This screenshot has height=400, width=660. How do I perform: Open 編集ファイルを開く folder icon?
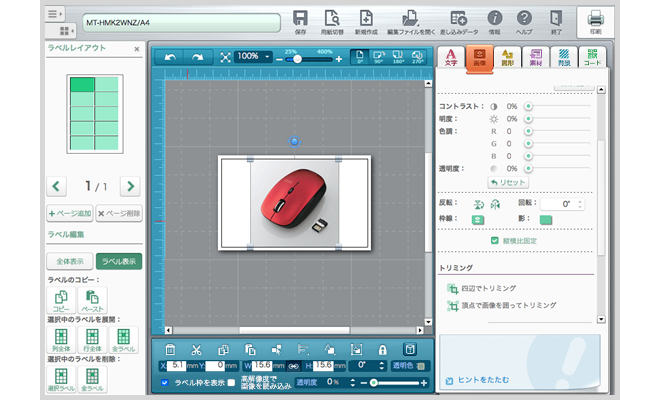click(411, 22)
